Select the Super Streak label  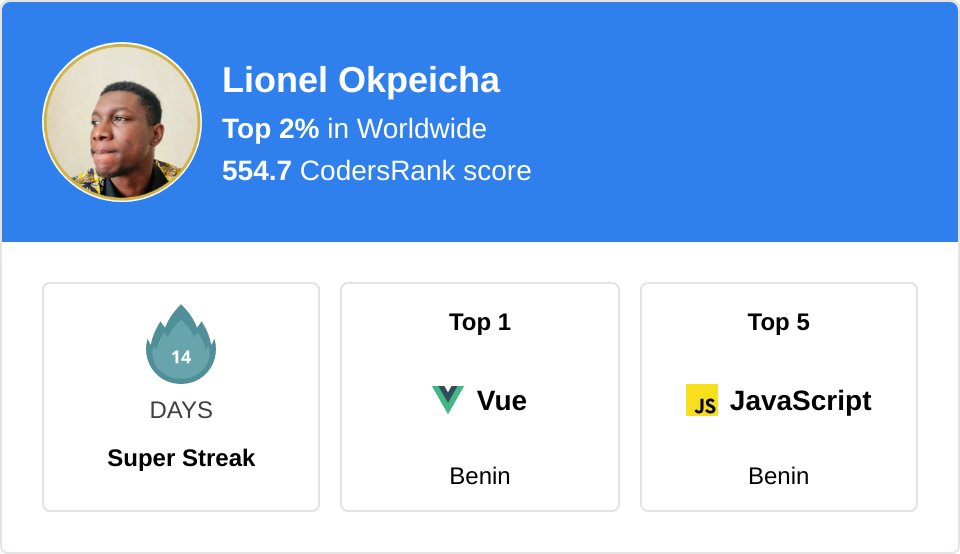[181, 458]
